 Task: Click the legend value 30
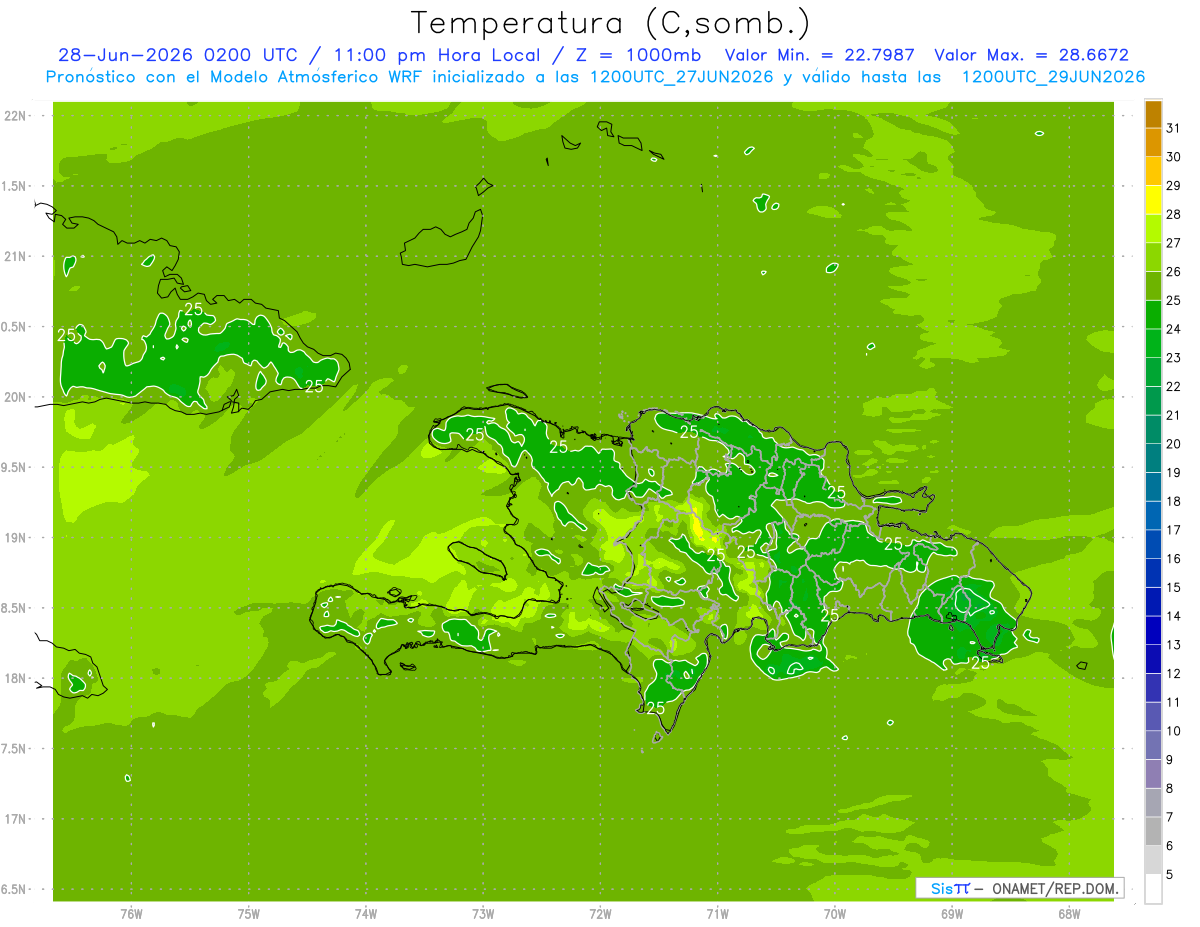tap(1174, 157)
